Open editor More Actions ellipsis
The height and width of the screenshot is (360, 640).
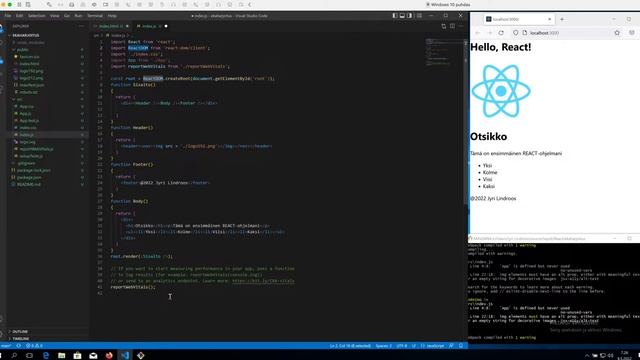(x=461, y=26)
